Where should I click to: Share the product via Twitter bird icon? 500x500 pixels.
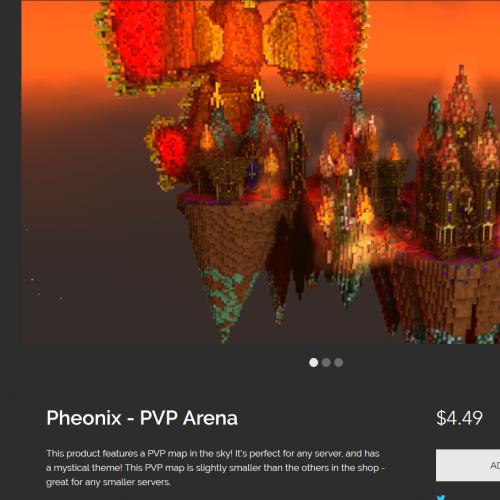coord(441,497)
